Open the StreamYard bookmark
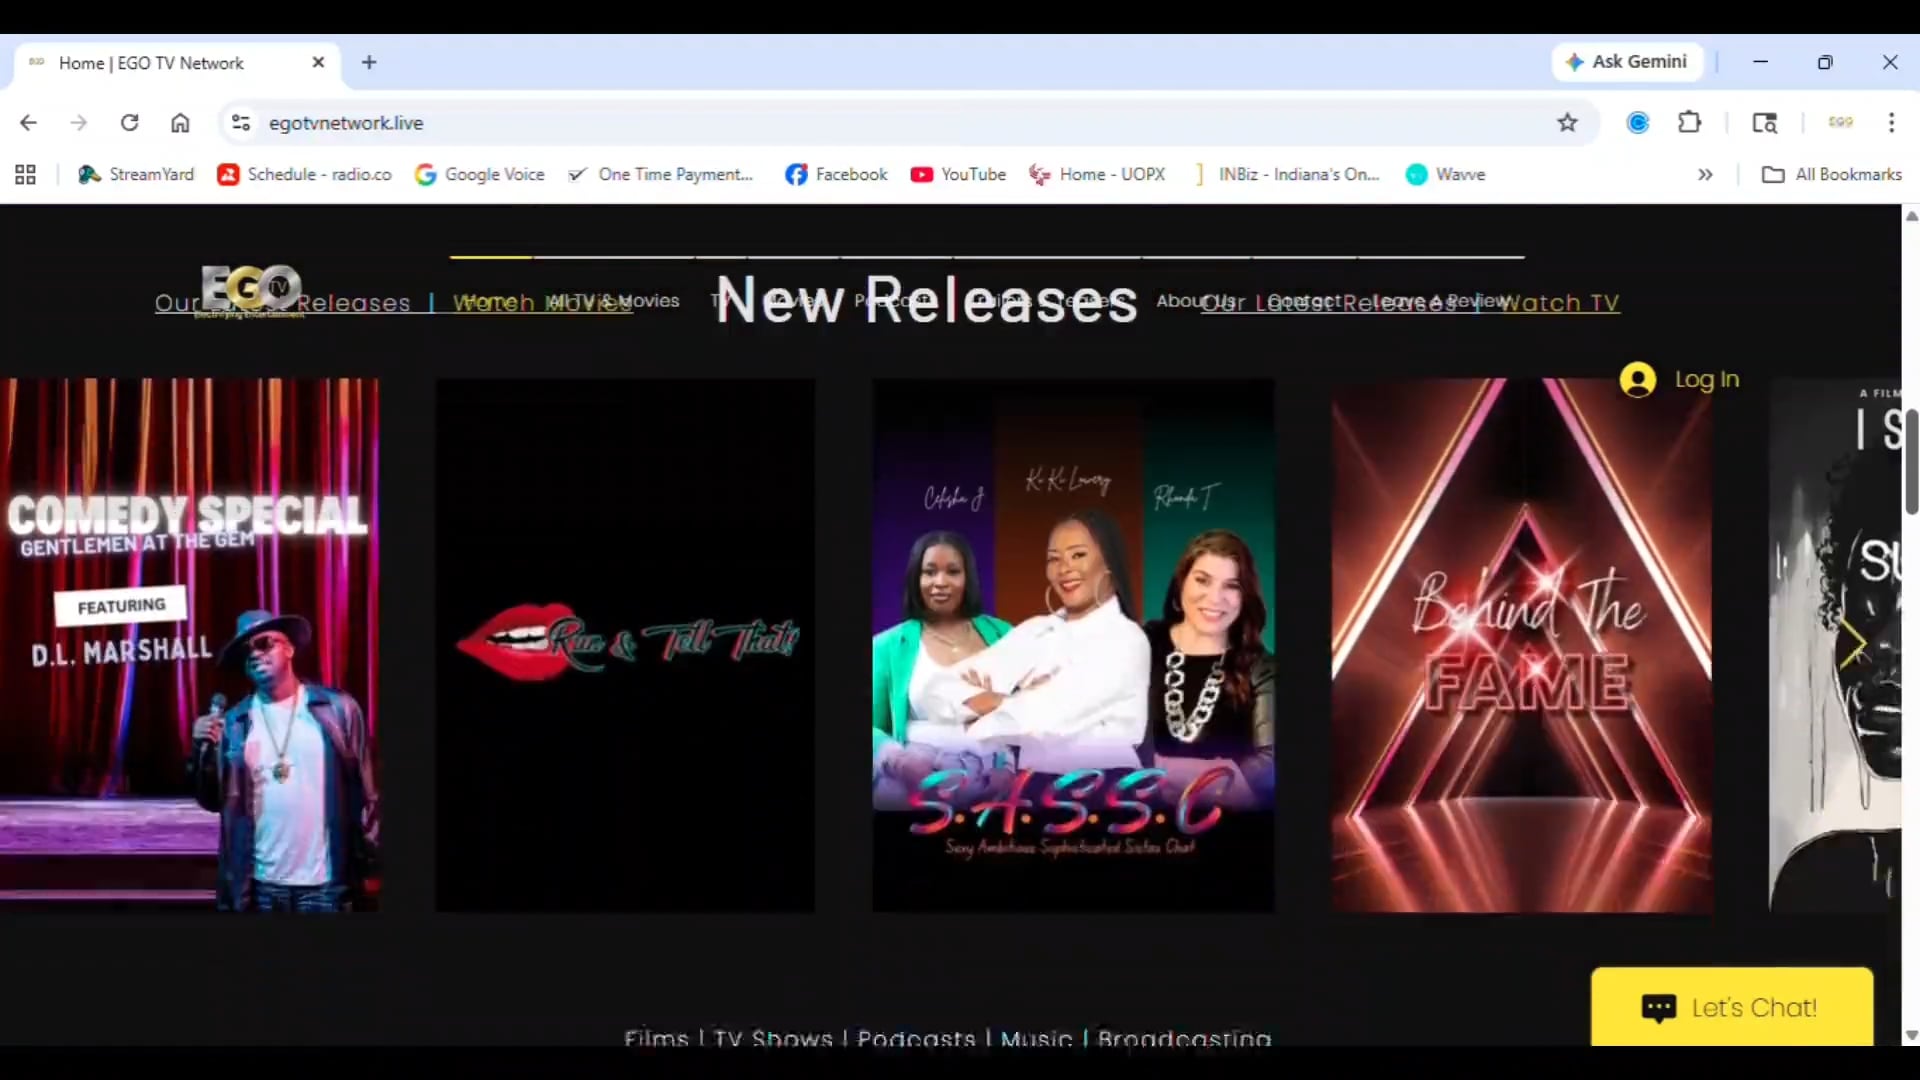The height and width of the screenshot is (1080, 1920). [137, 174]
